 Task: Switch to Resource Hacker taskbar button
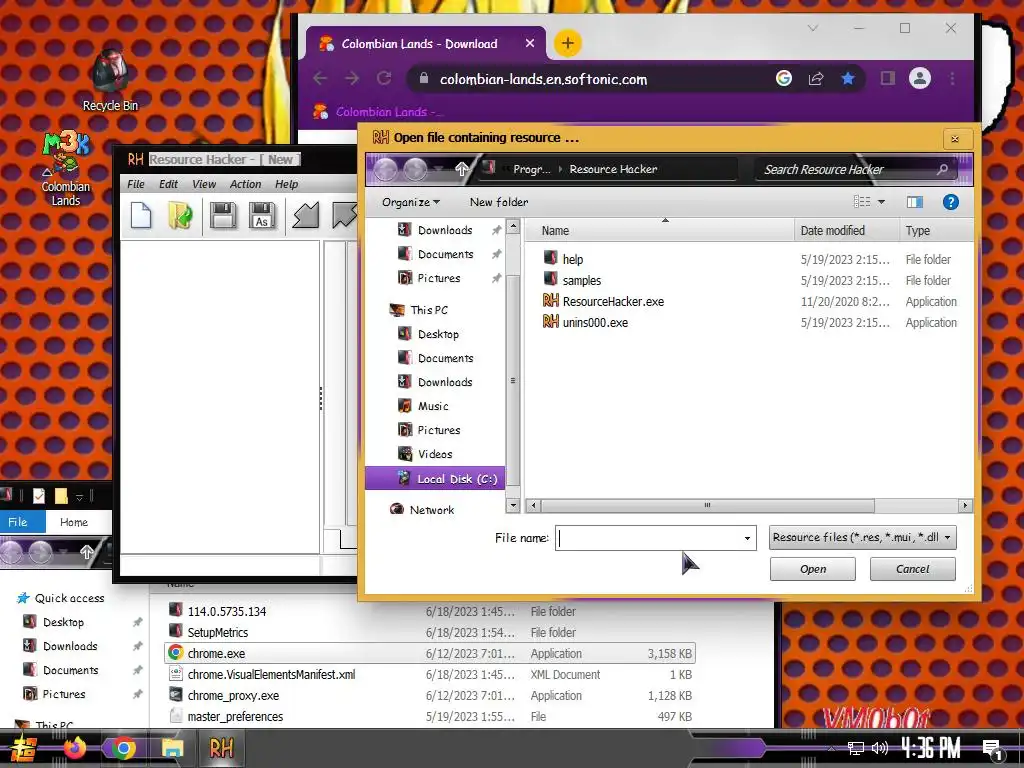[x=221, y=748]
